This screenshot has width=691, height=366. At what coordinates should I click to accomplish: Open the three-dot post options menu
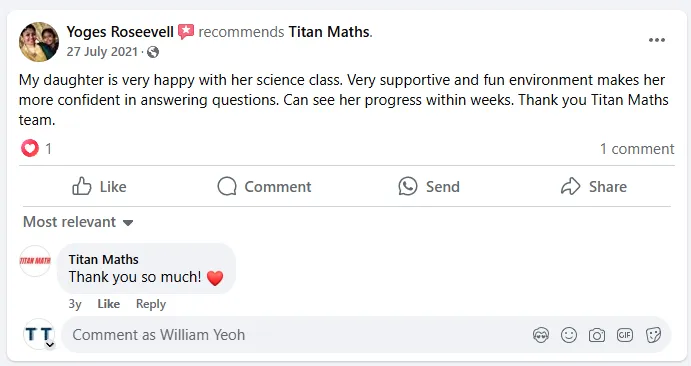click(x=656, y=40)
